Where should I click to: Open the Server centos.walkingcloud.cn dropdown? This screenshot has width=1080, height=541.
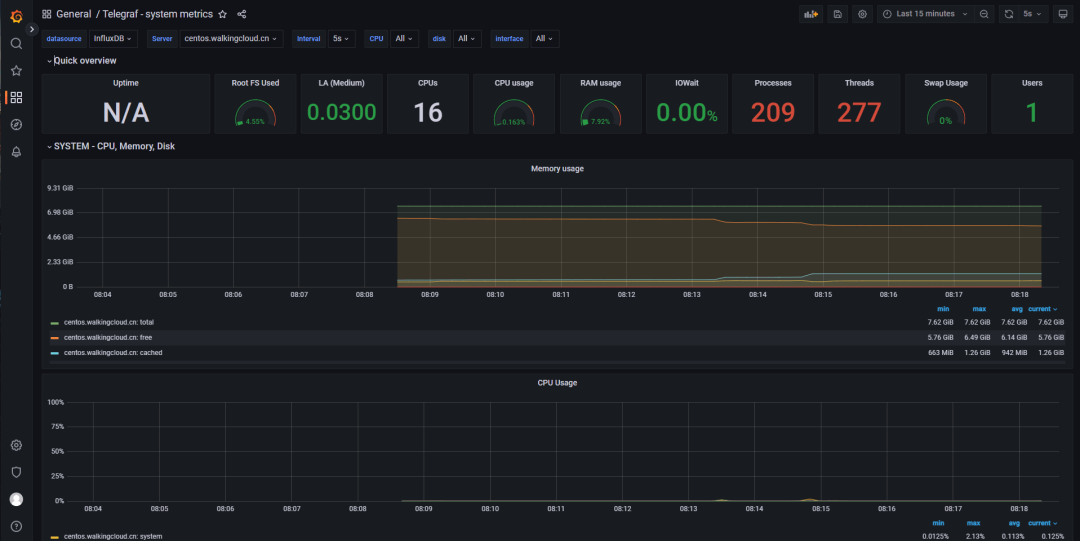pos(231,38)
